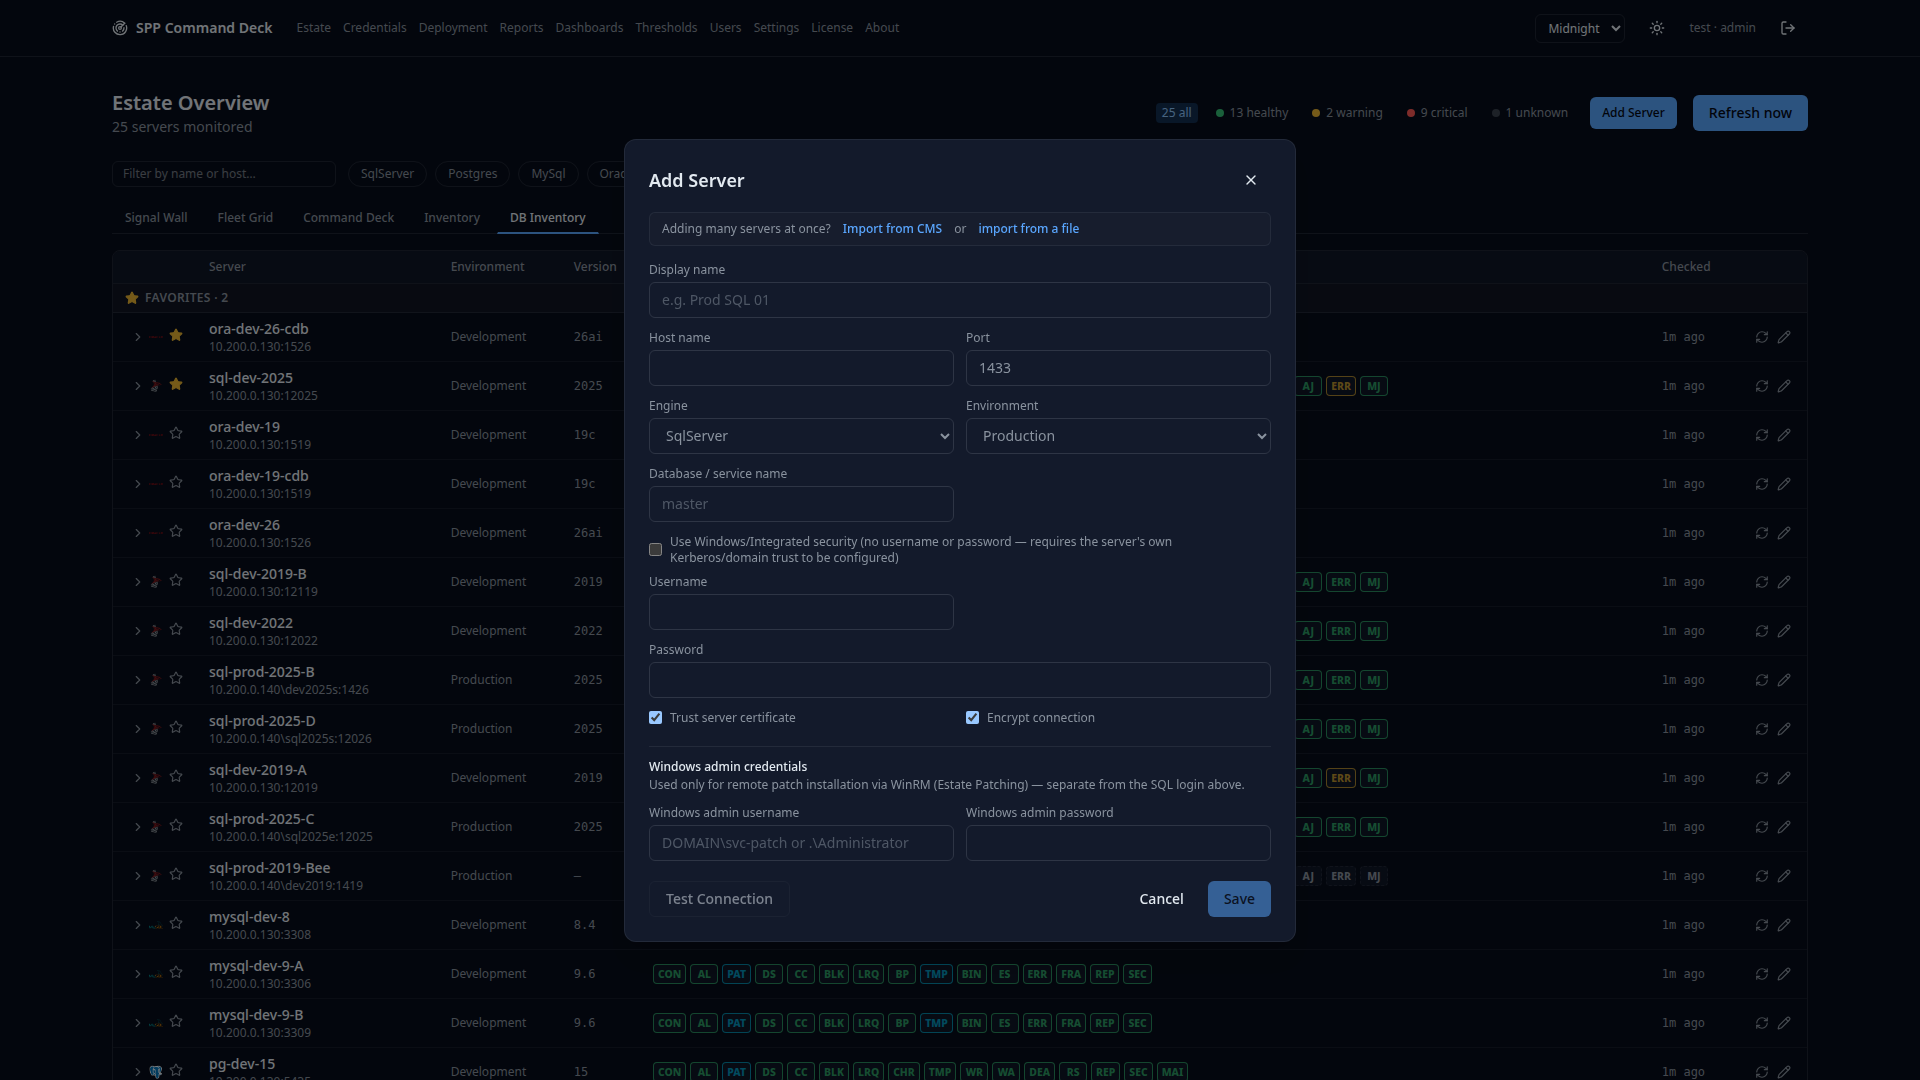Refresh the ora-dev-19-cdb row
The image size is (1920, 1080).
(1762, 484)
